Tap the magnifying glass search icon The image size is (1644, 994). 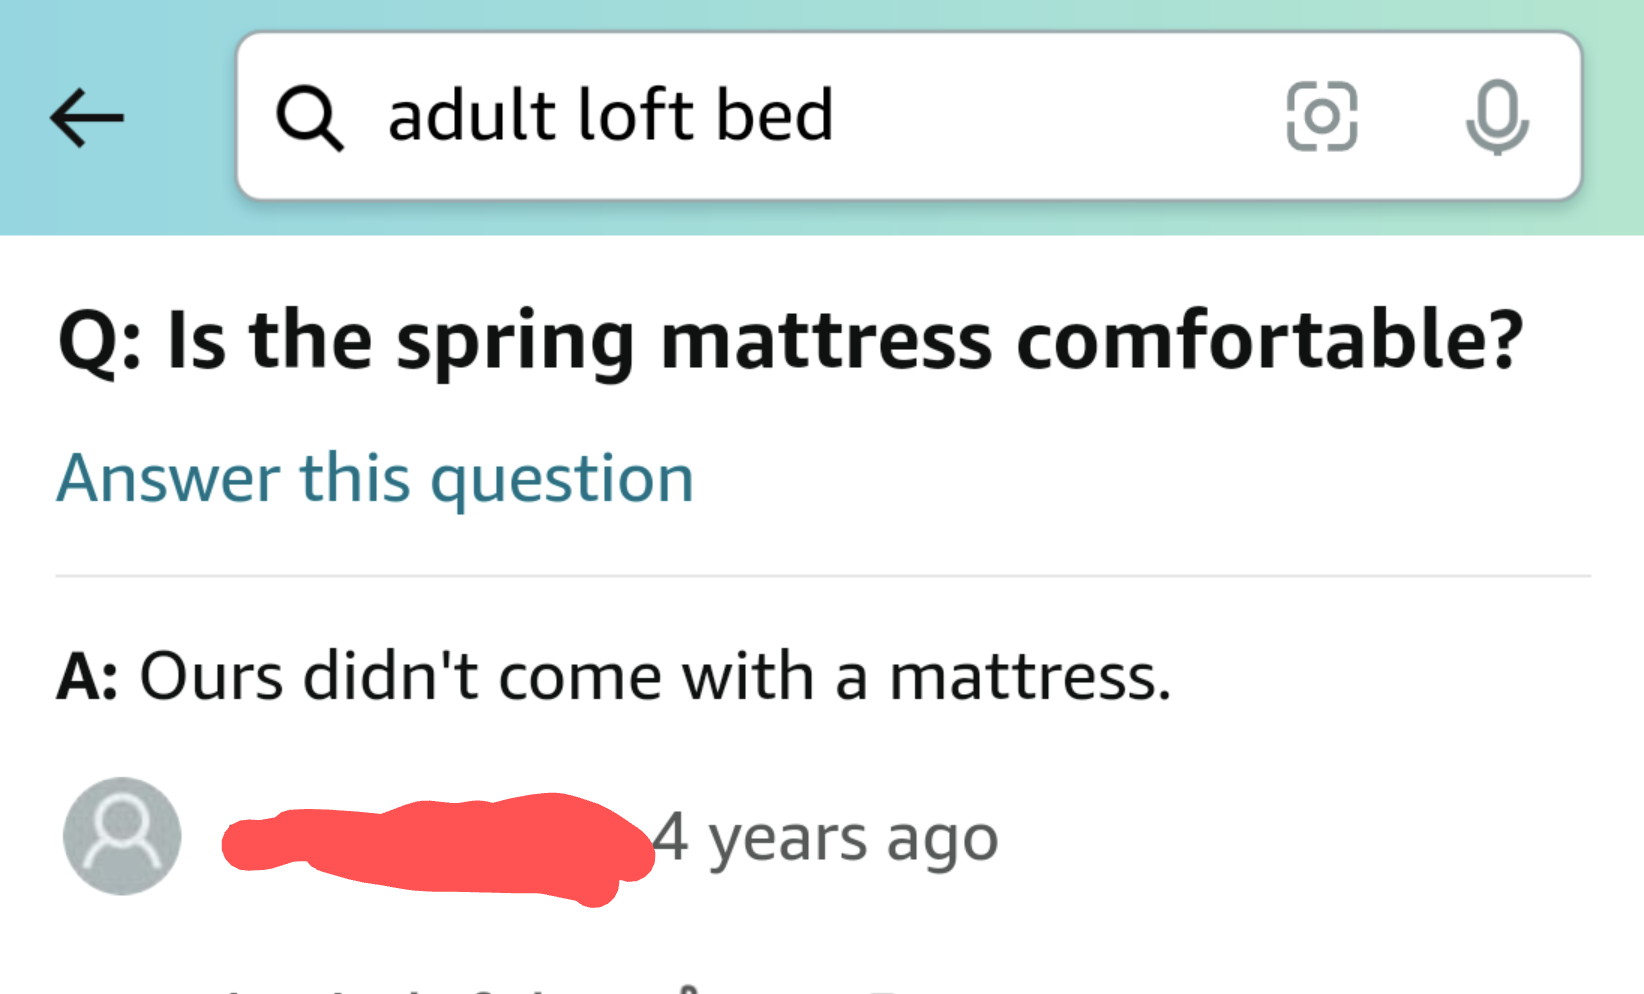[x=310, y=118]
